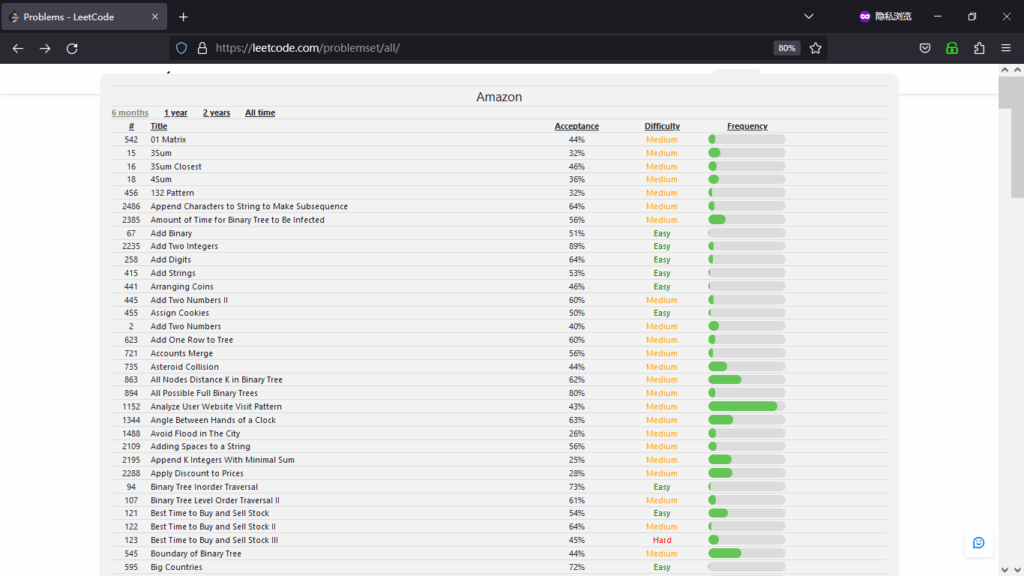Open Append Characters to String to Make Subsequence
This screenshot has width=1024, height=576.
(x=249, y=206)
